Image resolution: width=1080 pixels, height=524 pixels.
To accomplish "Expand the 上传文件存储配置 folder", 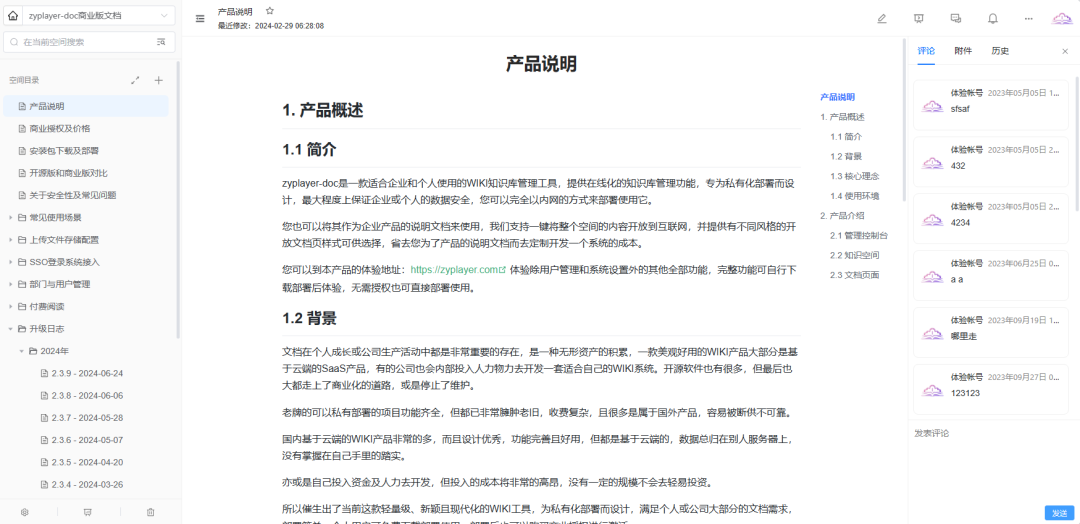I will (10, 240).
